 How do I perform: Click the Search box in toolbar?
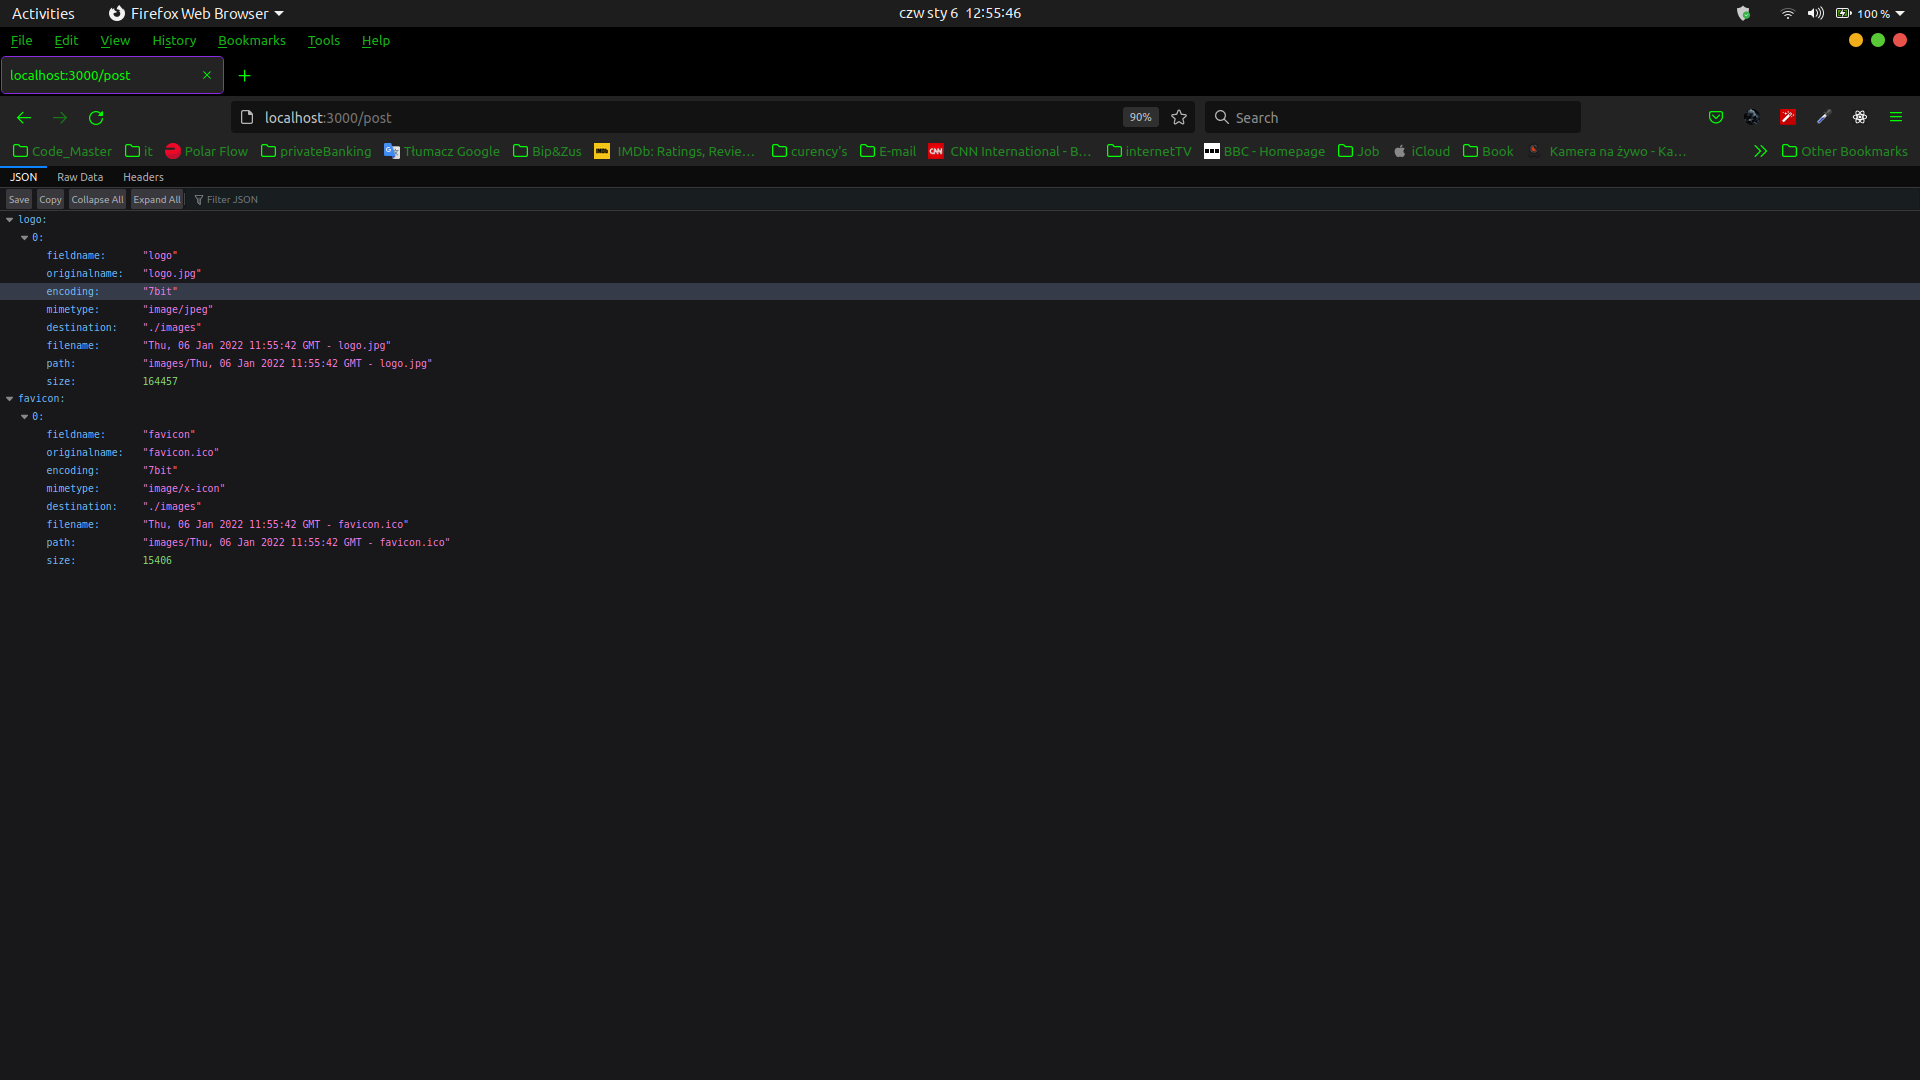click(1393, 118)
